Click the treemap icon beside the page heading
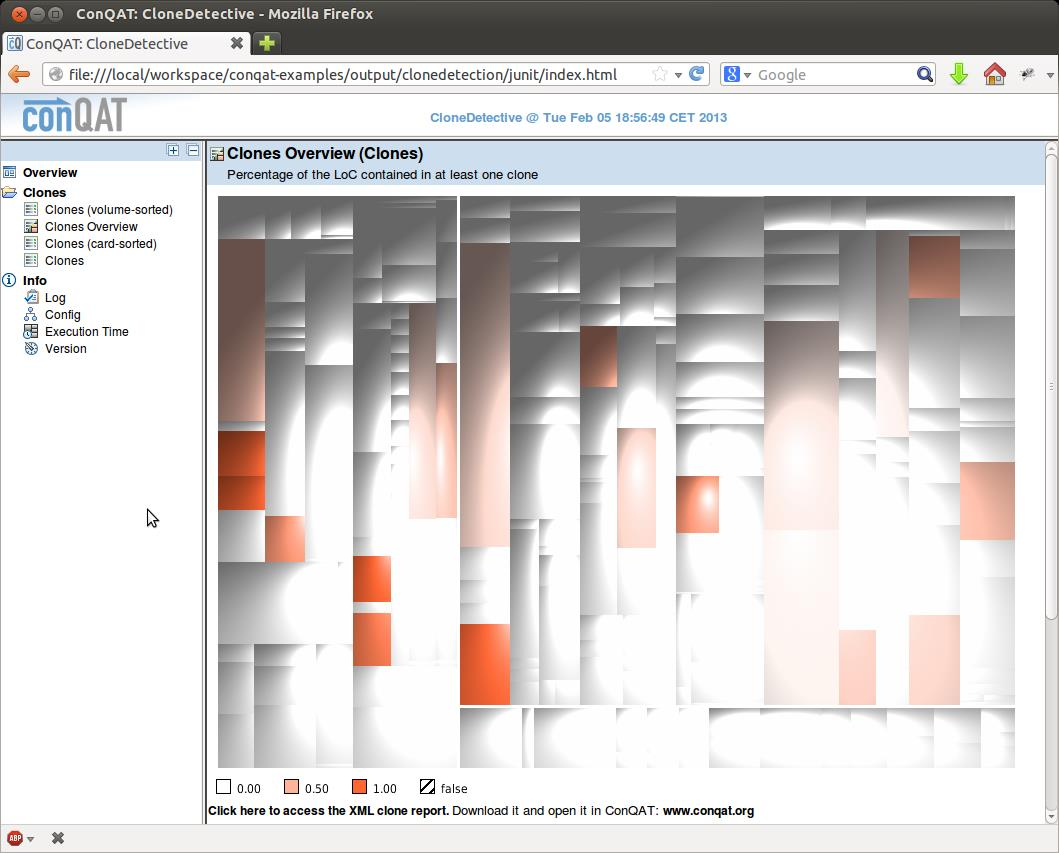The height and width of the screenshot is (853, 1059). tap(217, 154)
